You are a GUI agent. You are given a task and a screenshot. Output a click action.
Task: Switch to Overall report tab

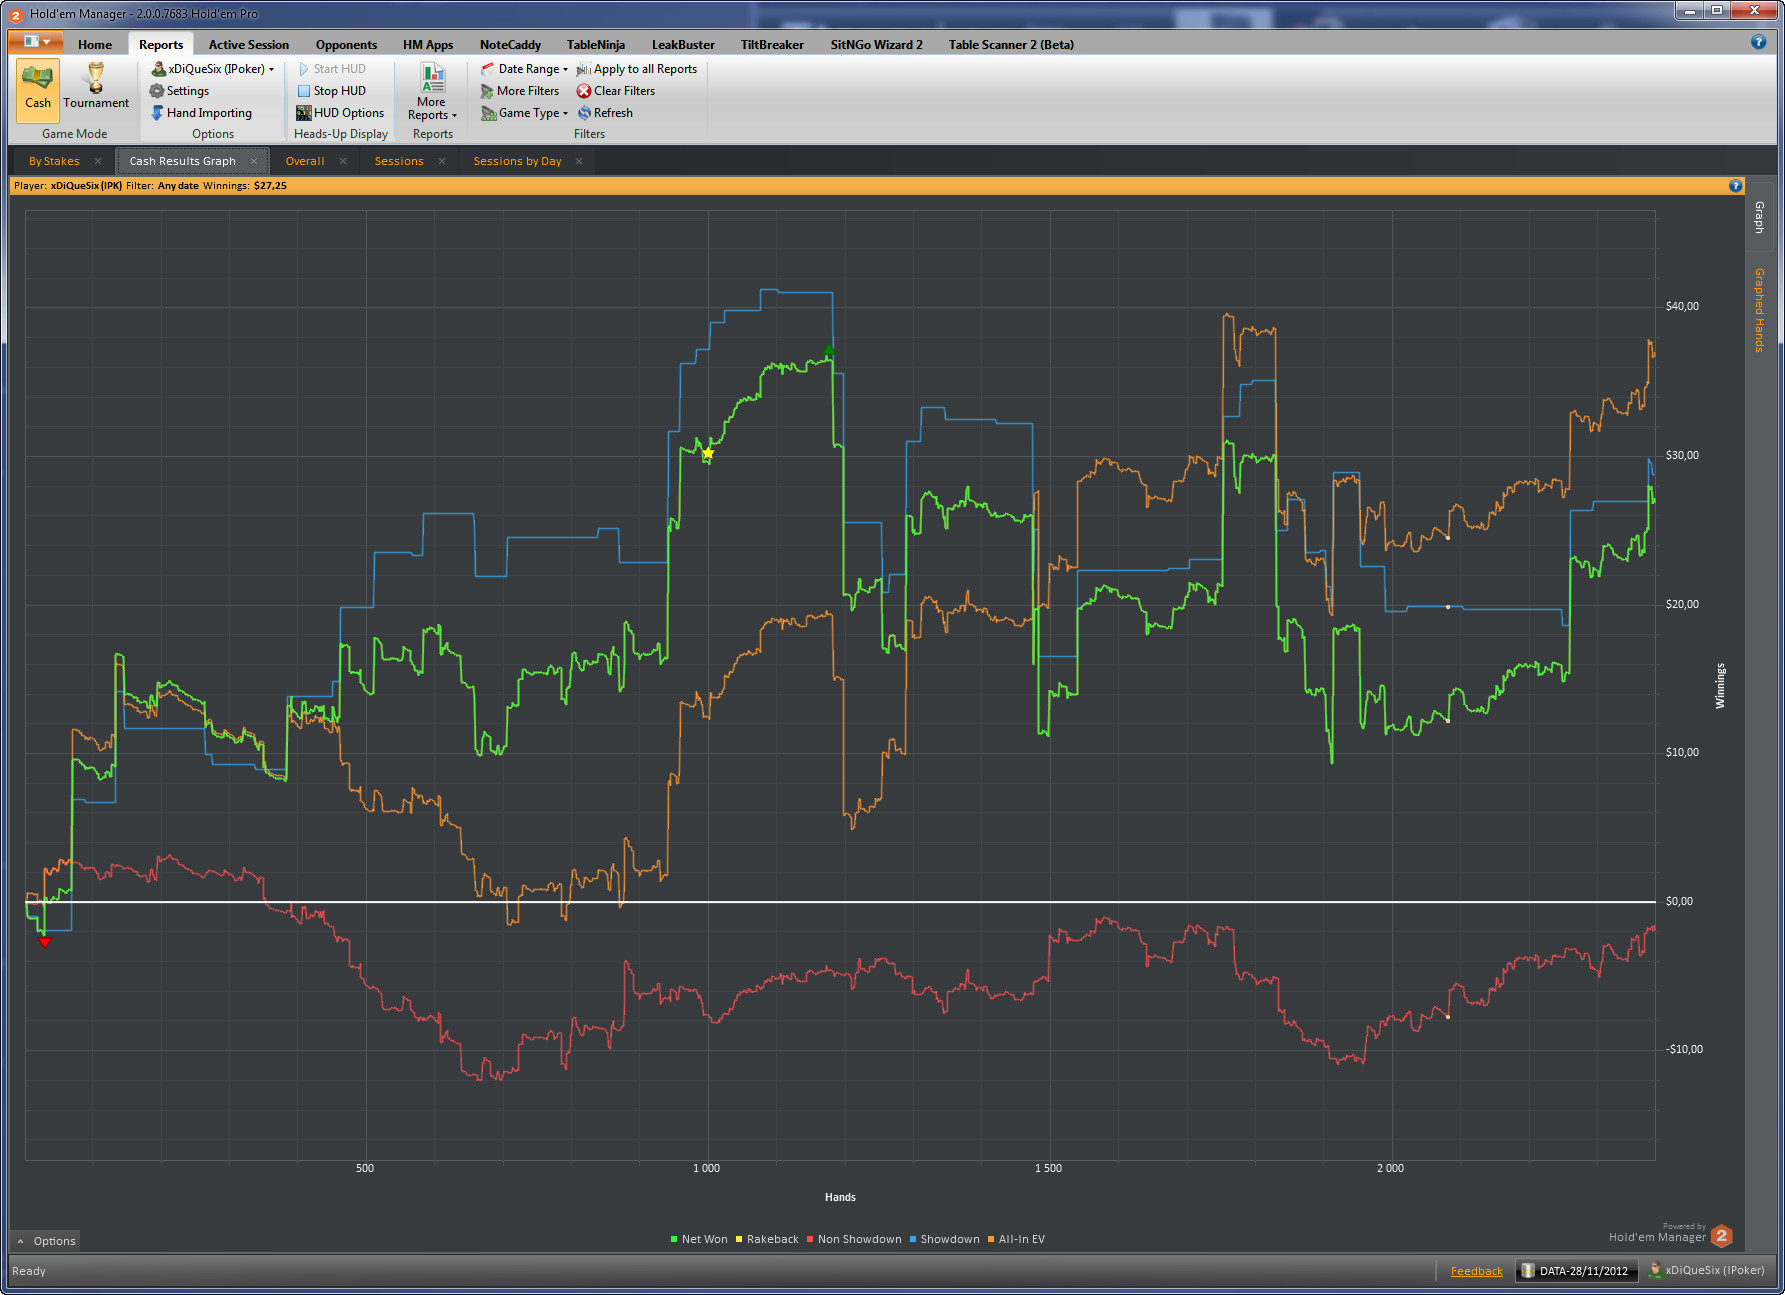point(305,161)
